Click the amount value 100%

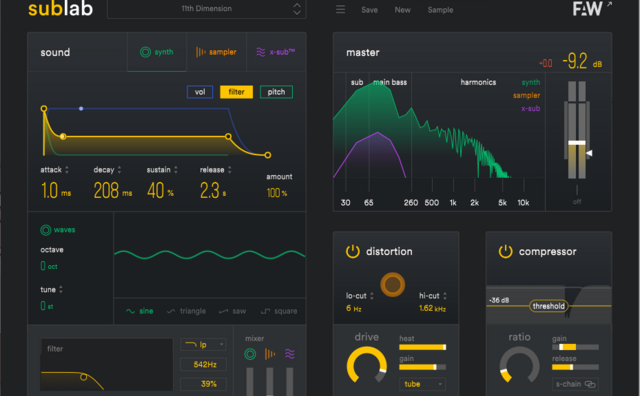point(277,193)
